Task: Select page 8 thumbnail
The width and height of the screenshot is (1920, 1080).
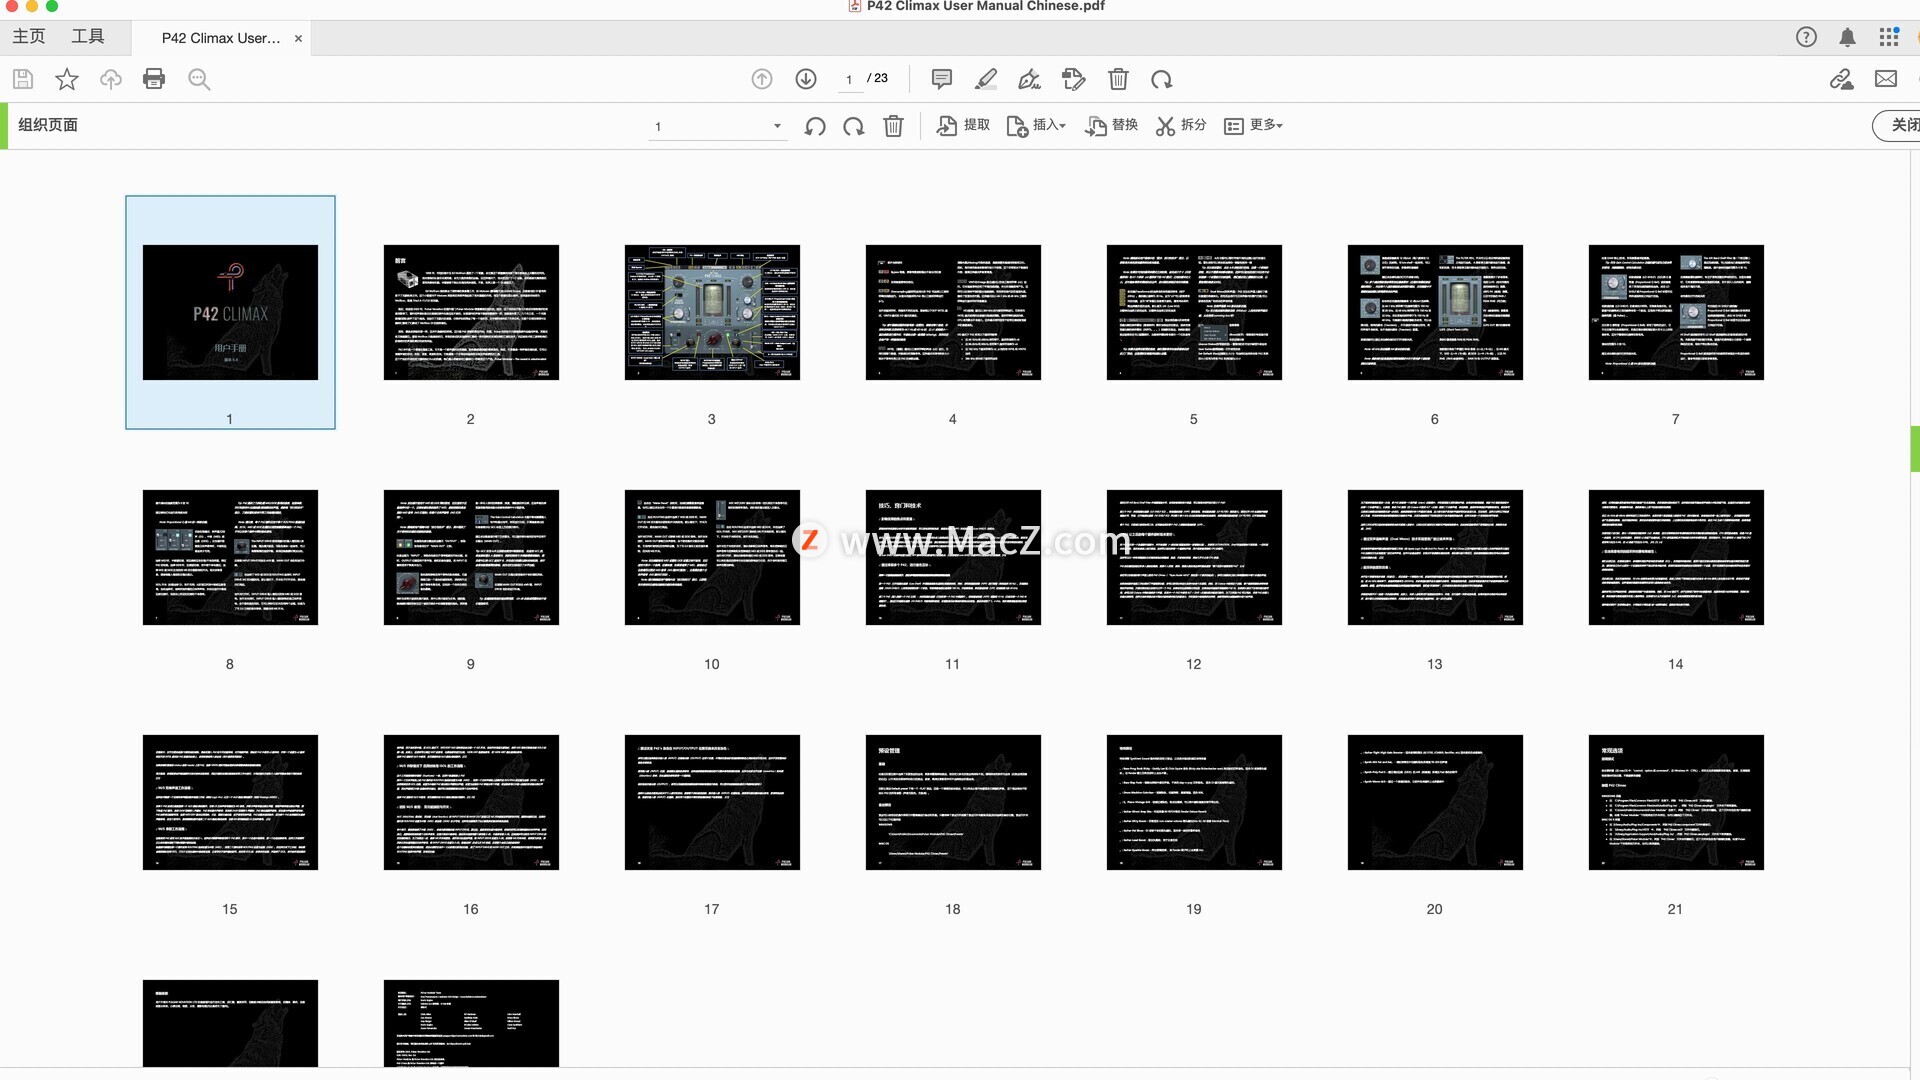Action: (x=230, y=557)
